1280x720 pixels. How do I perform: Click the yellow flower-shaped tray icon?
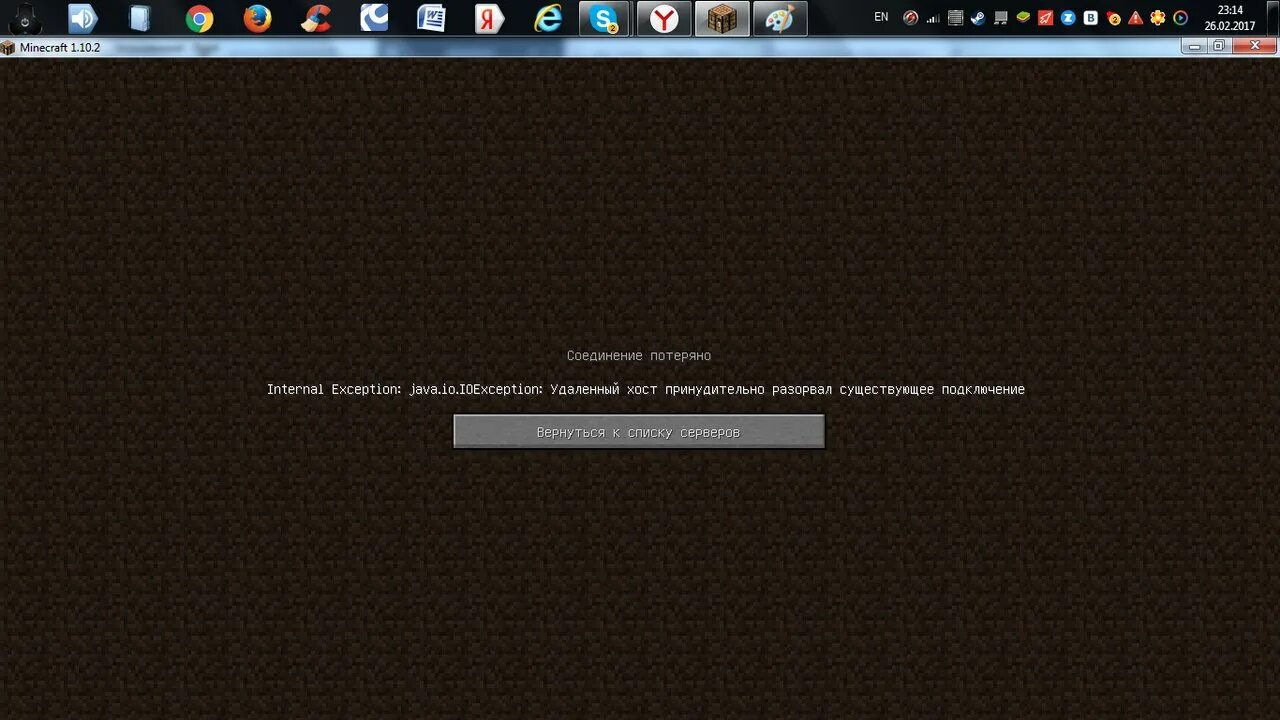pyautogui.click(x=1158, y=18)
